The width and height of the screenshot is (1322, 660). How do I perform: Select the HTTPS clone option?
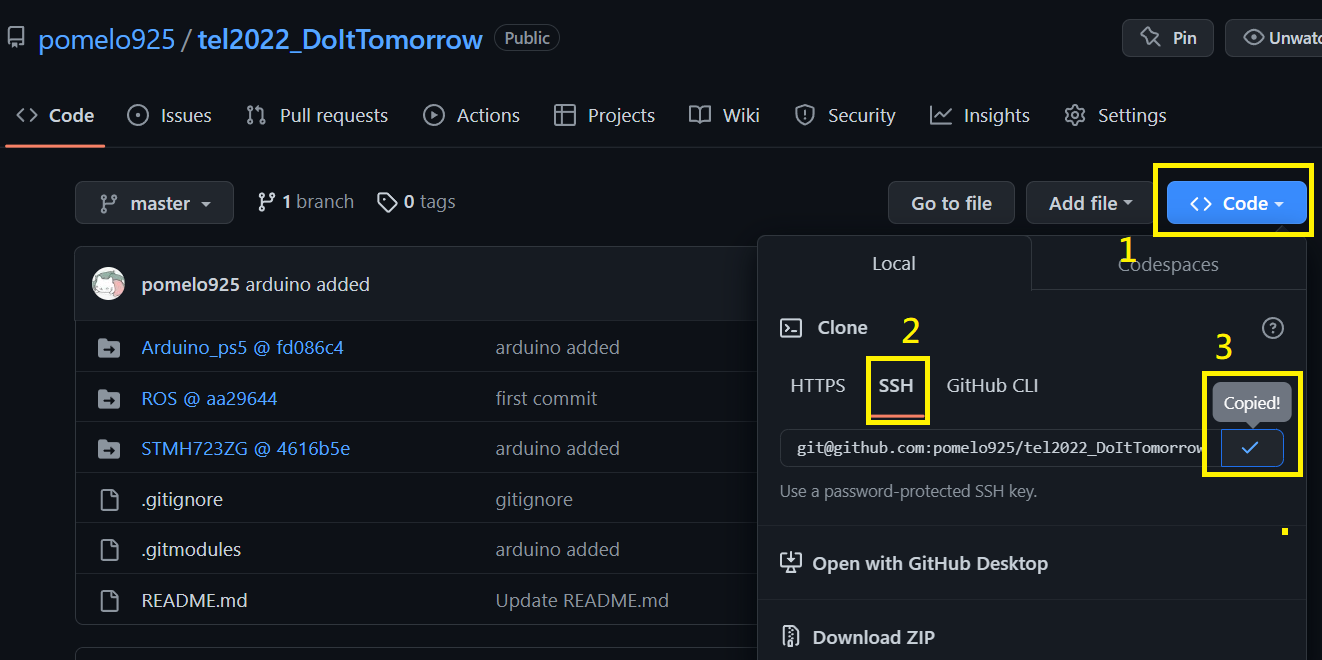coord(818,386)
